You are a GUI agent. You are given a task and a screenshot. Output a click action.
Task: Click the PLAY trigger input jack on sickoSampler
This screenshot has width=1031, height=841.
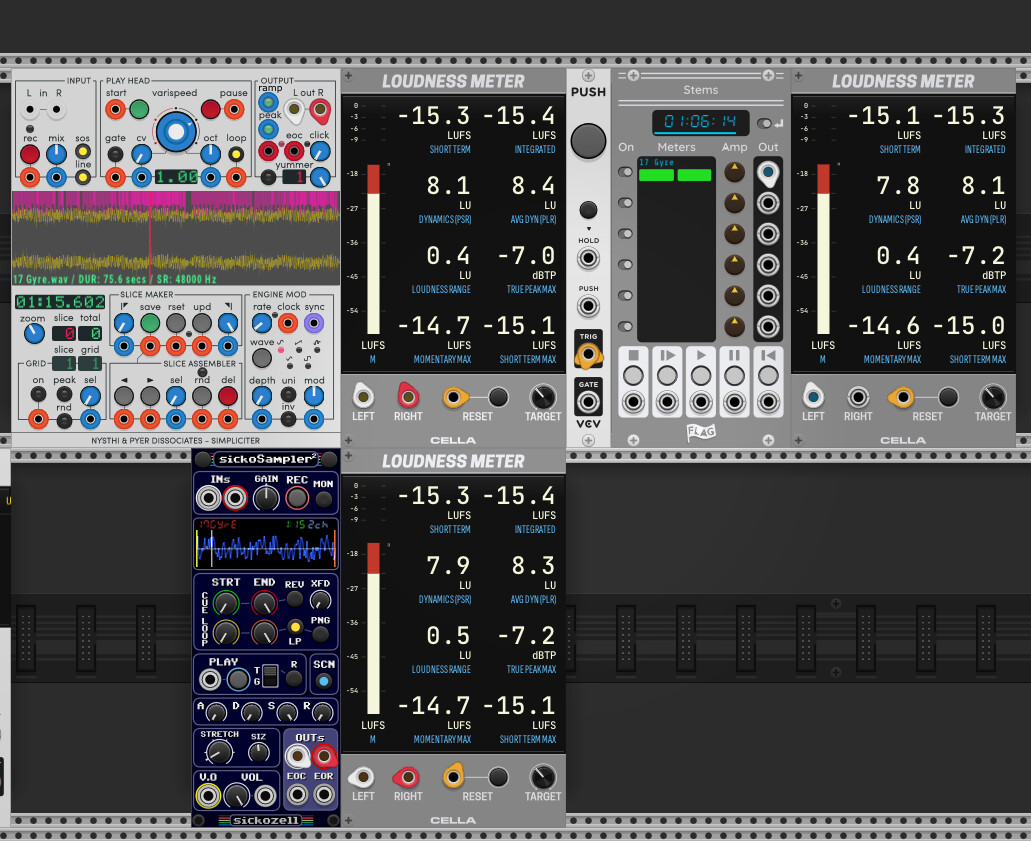click(210, 679)
